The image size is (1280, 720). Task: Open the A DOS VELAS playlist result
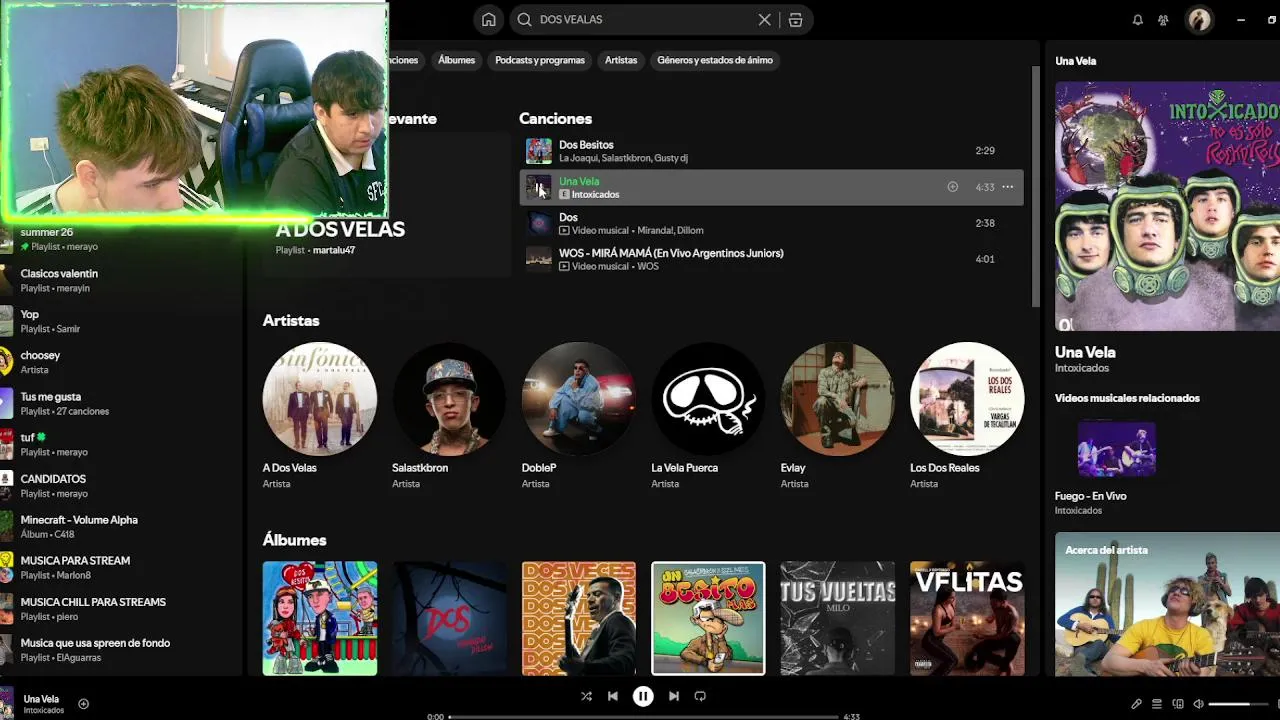click(x=385, y=205)
